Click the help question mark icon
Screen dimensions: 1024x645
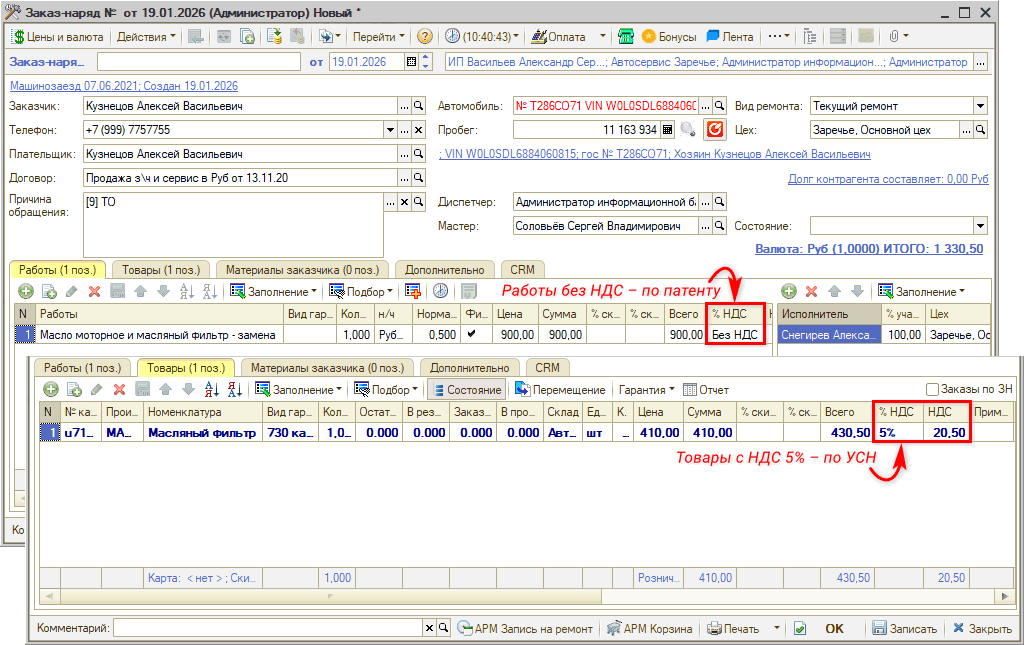pos(425,36)
